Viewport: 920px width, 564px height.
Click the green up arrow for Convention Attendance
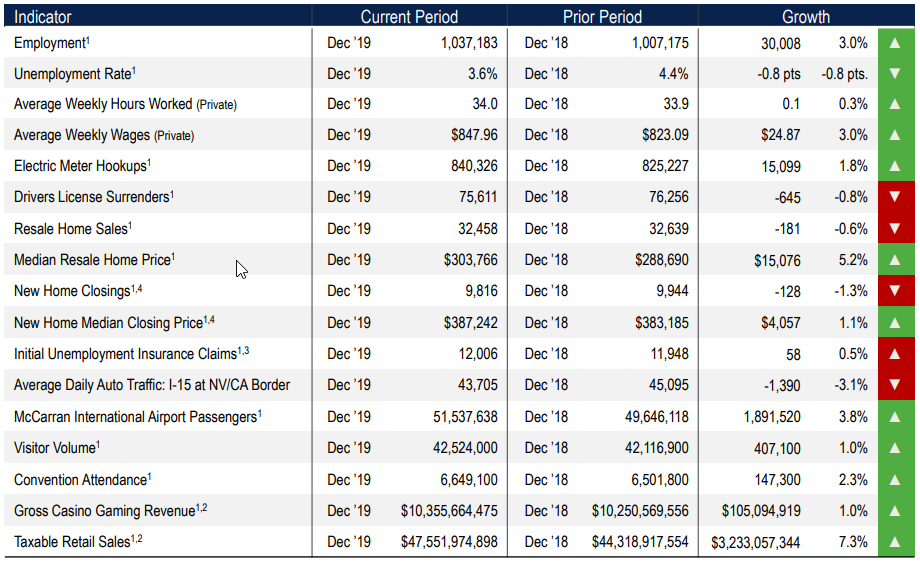895,480
